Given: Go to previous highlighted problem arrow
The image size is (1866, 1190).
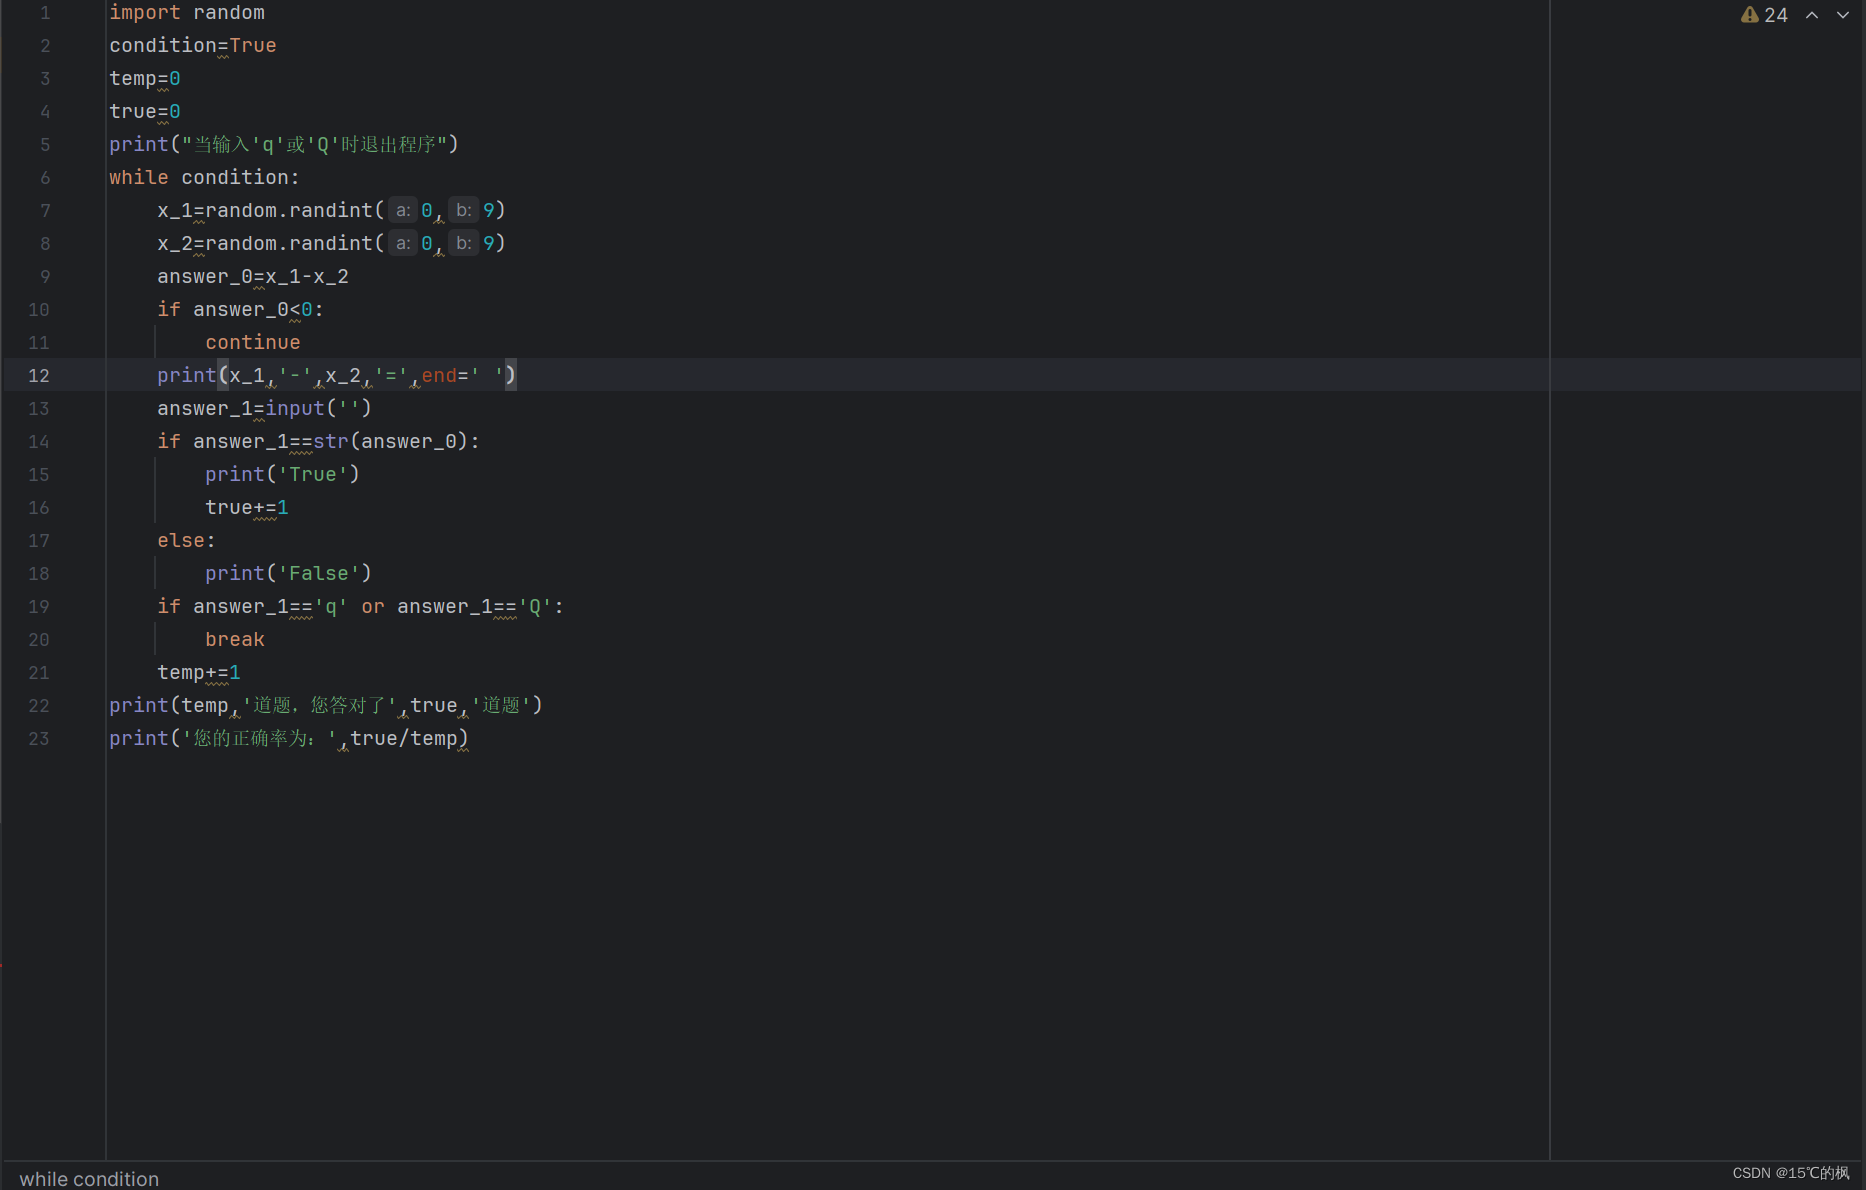Looking at the screenshot, I should click(1812, 15).
